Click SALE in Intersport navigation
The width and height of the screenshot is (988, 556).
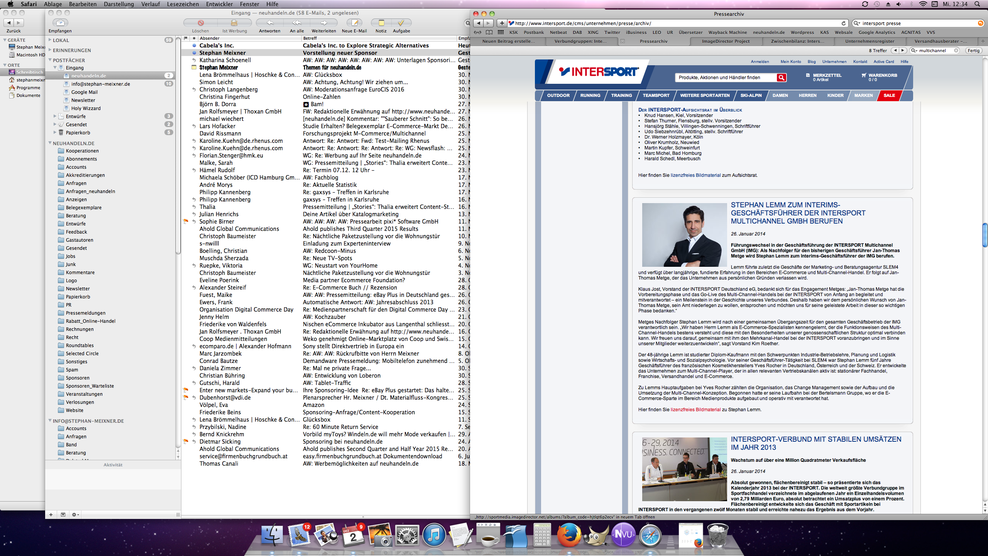889,95
